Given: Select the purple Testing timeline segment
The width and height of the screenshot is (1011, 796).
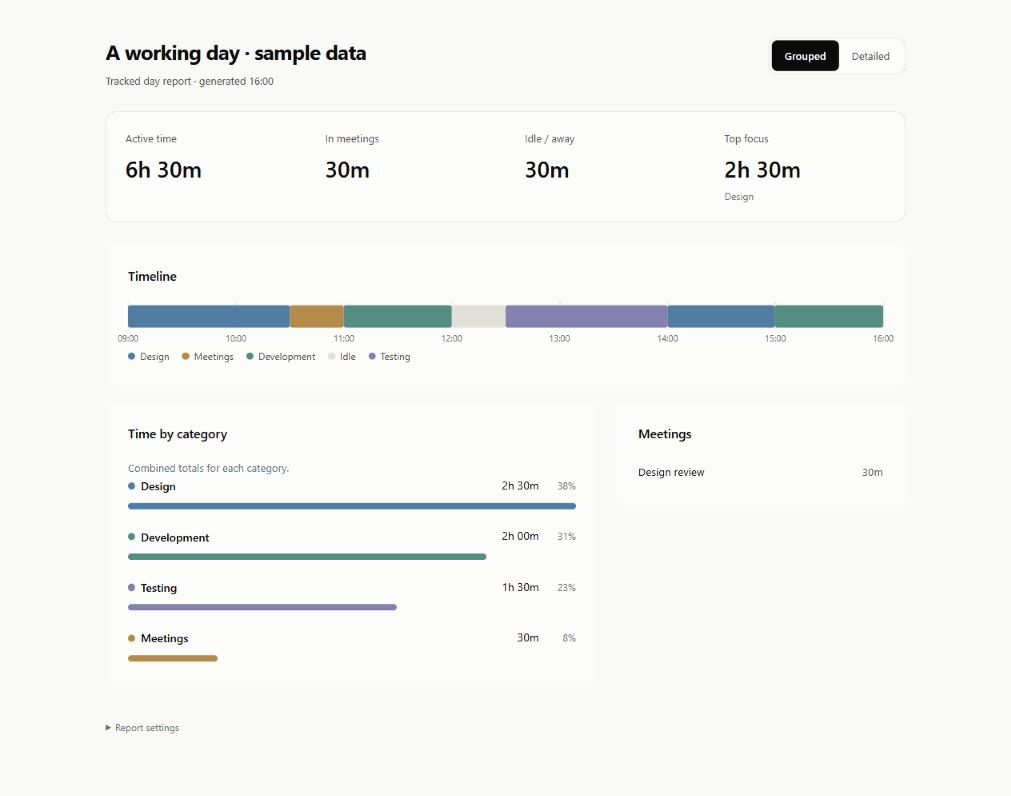Looking at the screenshot, I should tap(586, 316).
